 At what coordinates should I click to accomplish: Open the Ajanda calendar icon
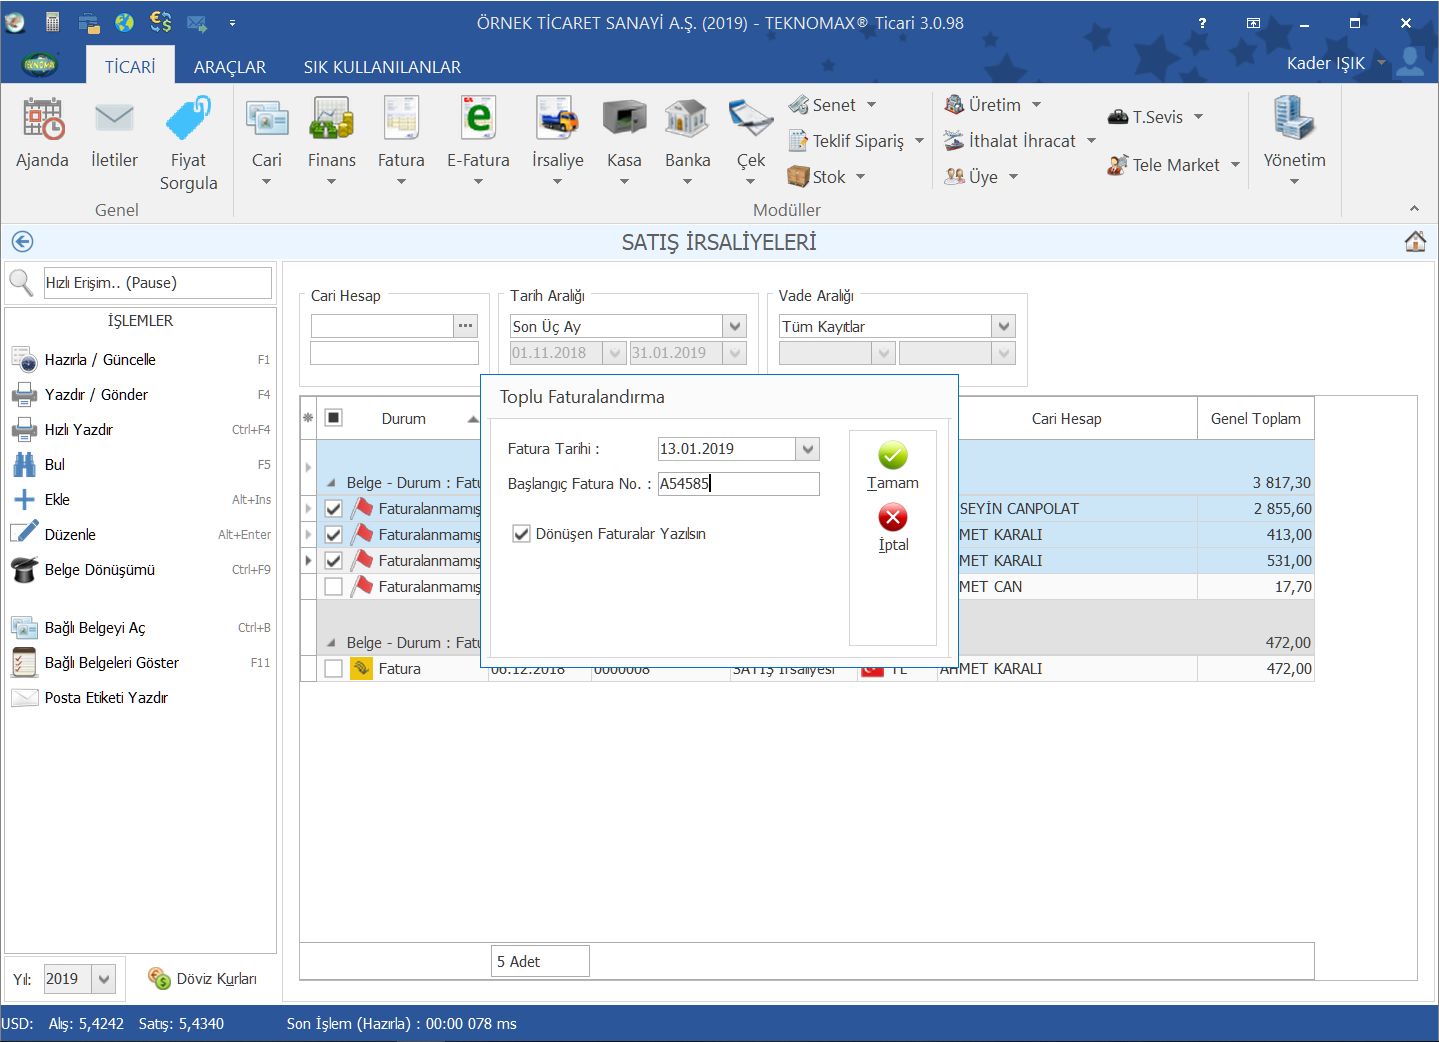point(42,120)
